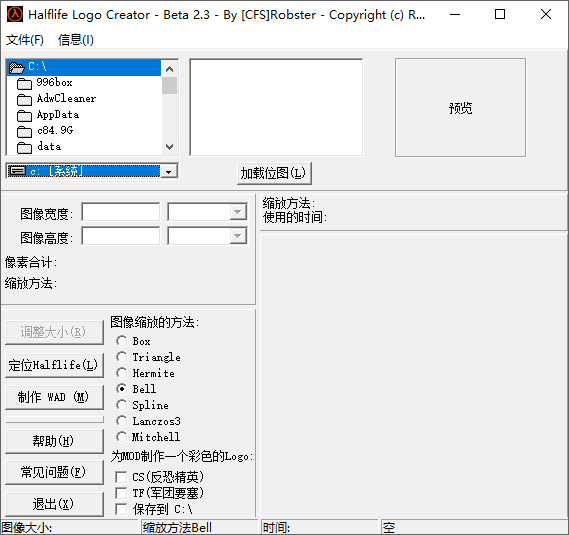Click the 常见问题(F) button
The width and height of the screenshot is (569, 535).
pos(54,472)
